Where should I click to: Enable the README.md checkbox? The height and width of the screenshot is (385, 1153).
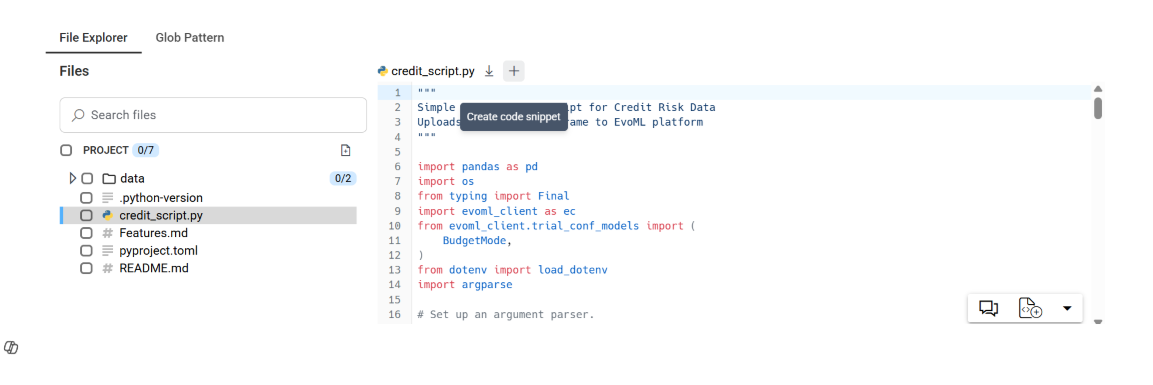[x=86, y=268]
